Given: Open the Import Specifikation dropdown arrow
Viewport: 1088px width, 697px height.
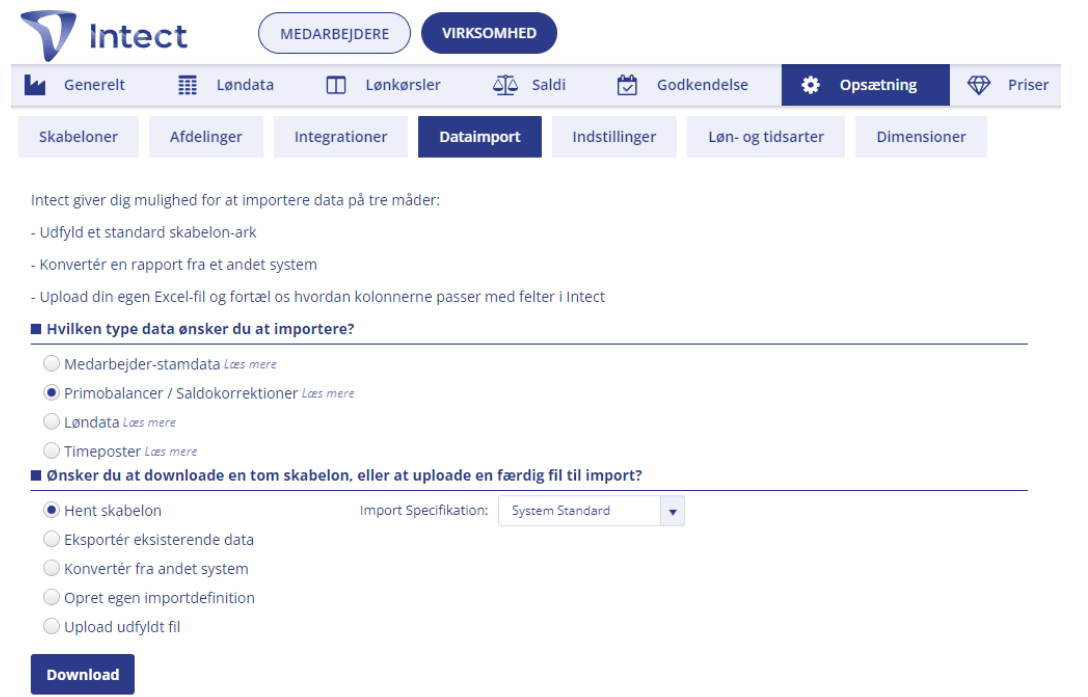Looking at the screenshot, I should pyautogui.click(x=672, y=511).
